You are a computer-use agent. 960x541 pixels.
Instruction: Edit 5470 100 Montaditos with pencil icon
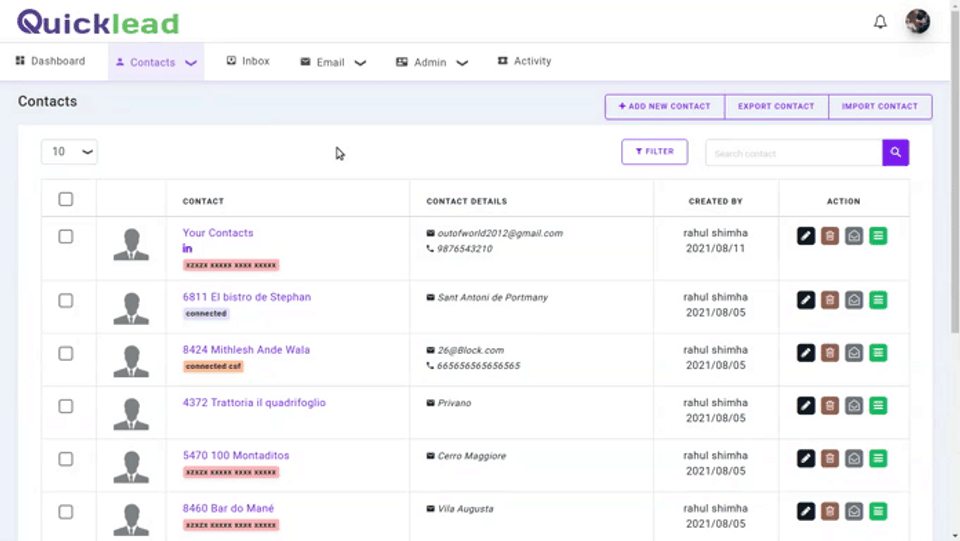pyautogui.click(x=806, y=458)
